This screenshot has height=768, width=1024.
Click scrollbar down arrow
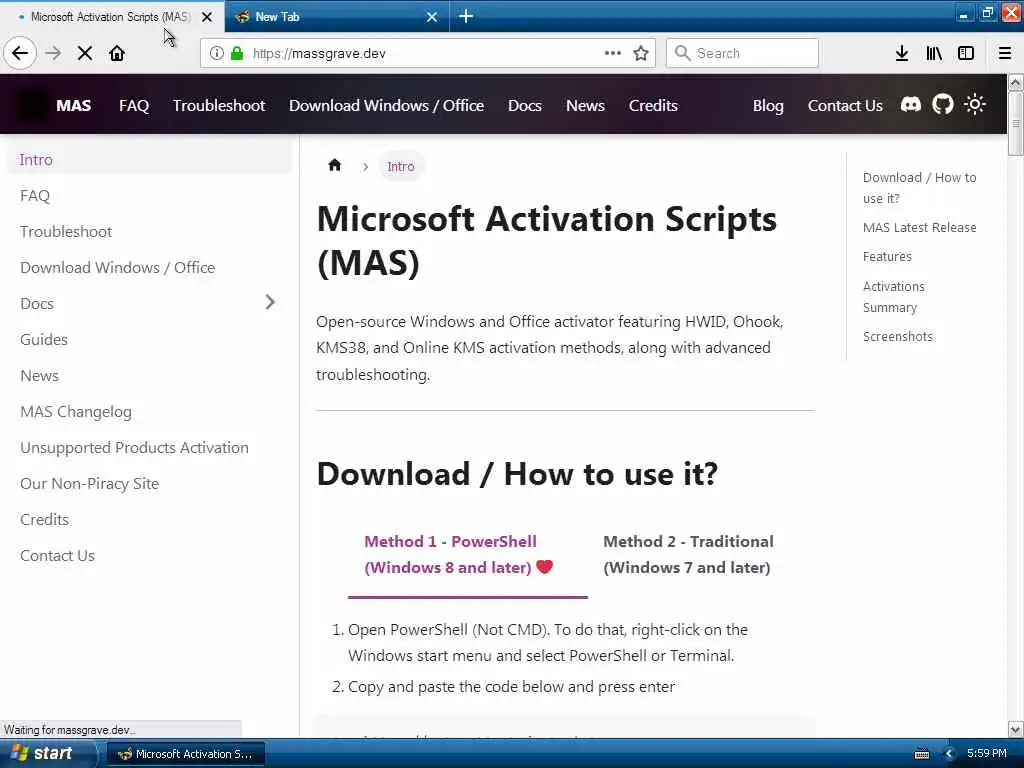[1016, 729]
